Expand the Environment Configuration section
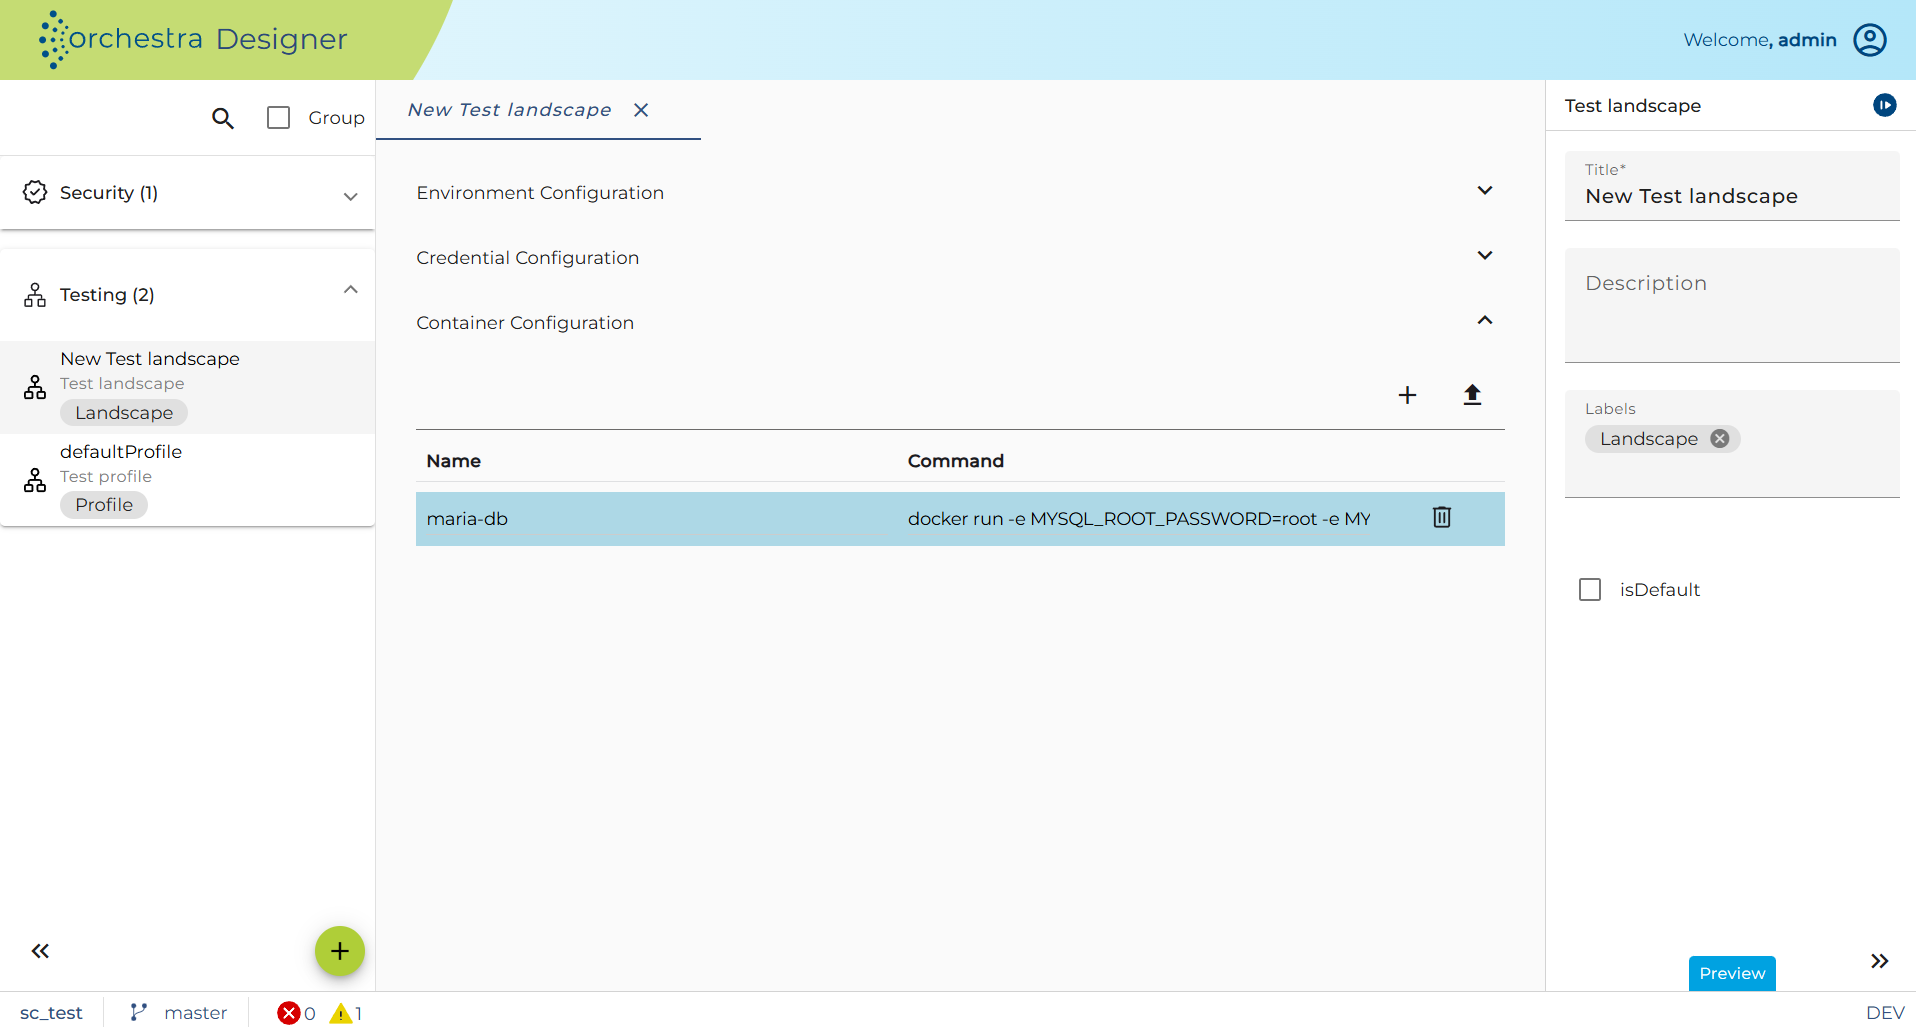The image size is (1916, 1027). click(x=1485, y=191)
